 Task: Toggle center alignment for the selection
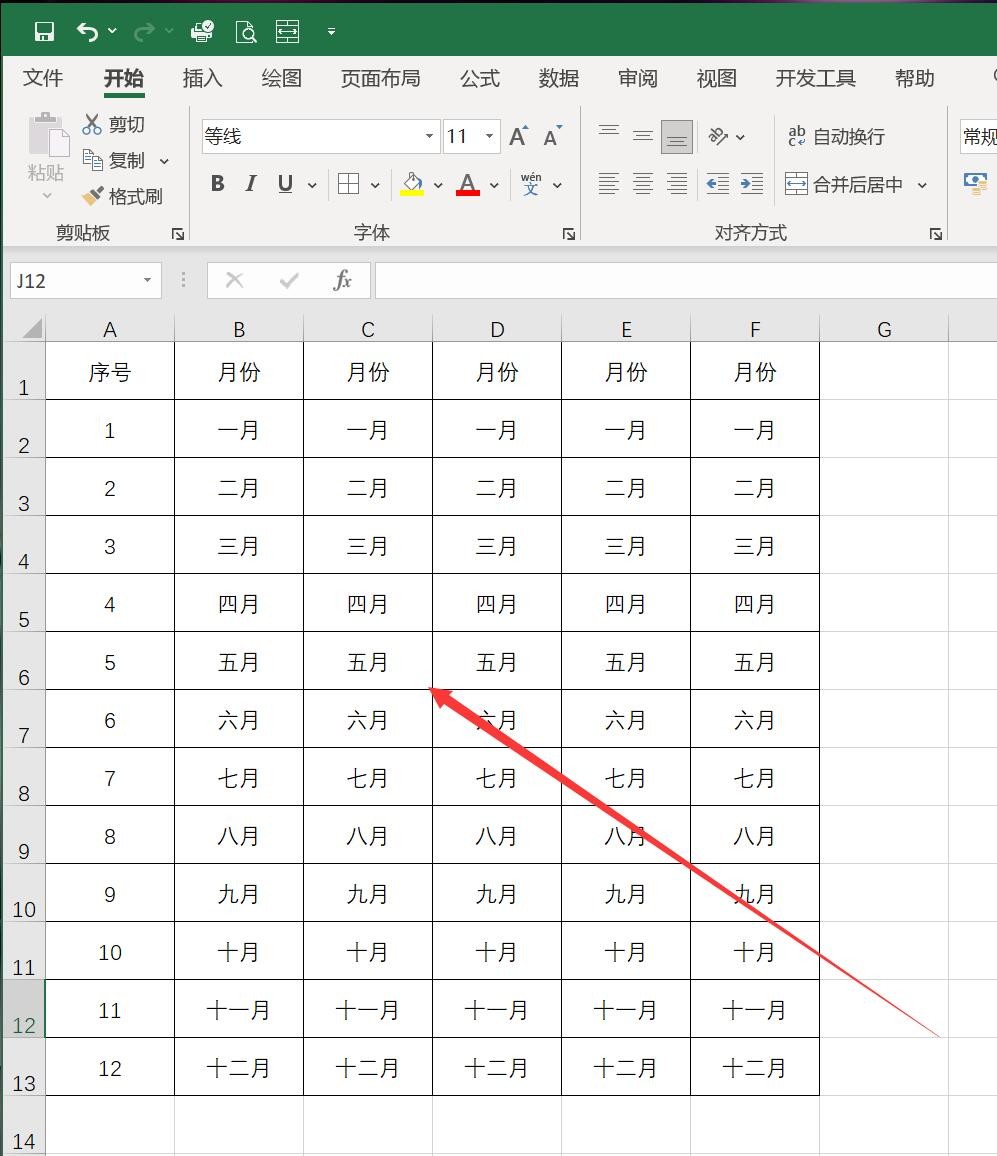point(642,182)
